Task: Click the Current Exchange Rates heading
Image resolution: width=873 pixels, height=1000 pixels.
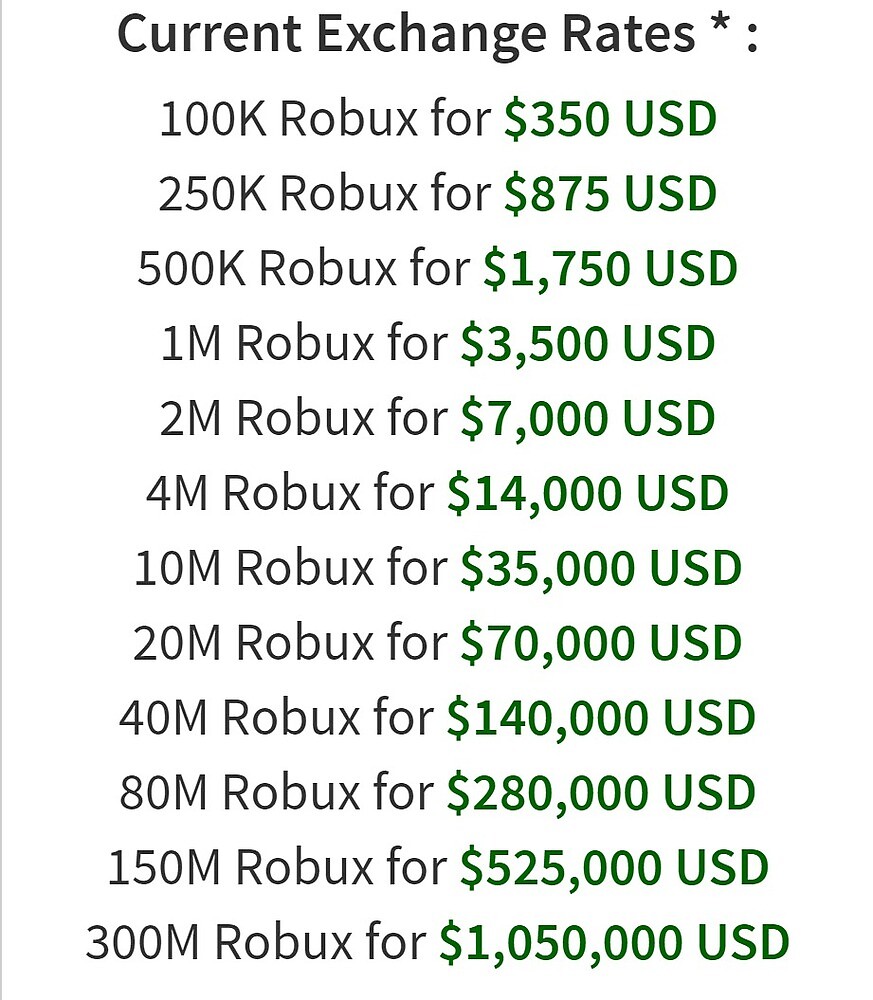Action: point(437,35)
